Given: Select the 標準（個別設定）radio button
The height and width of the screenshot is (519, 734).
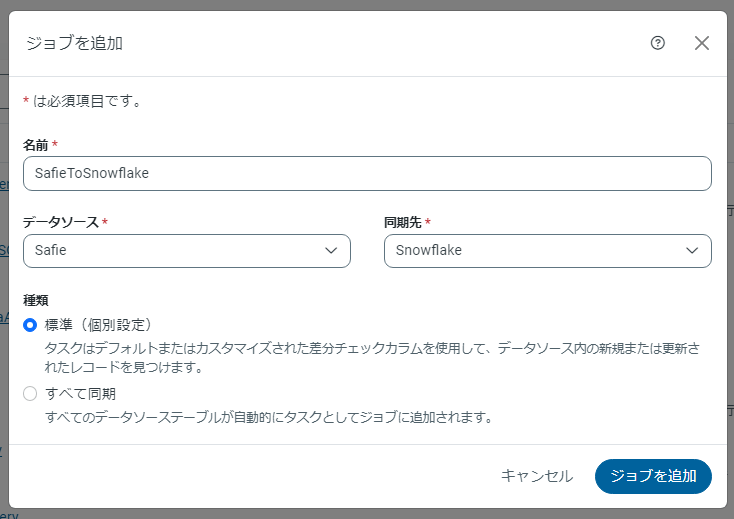Looking at the screenshot, I should click(30, 324).
